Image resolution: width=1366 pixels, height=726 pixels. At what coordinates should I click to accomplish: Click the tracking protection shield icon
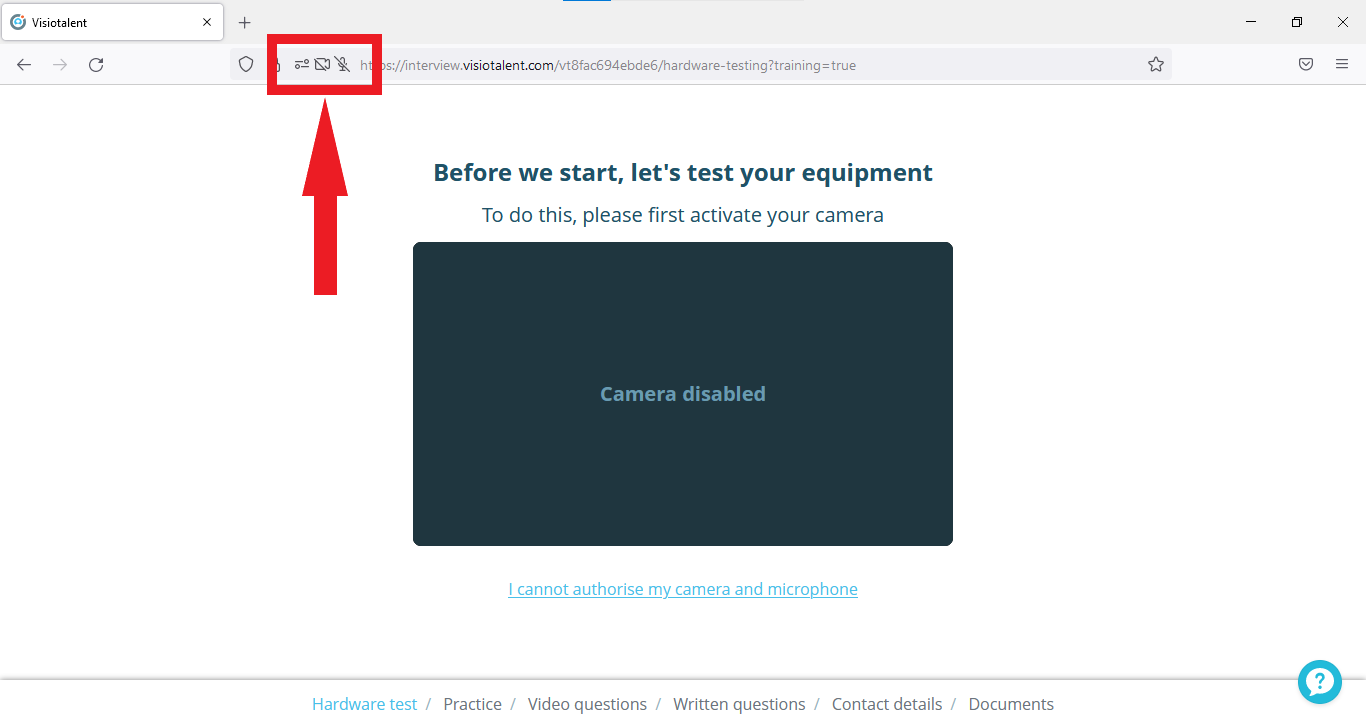(x=246, y=65)
